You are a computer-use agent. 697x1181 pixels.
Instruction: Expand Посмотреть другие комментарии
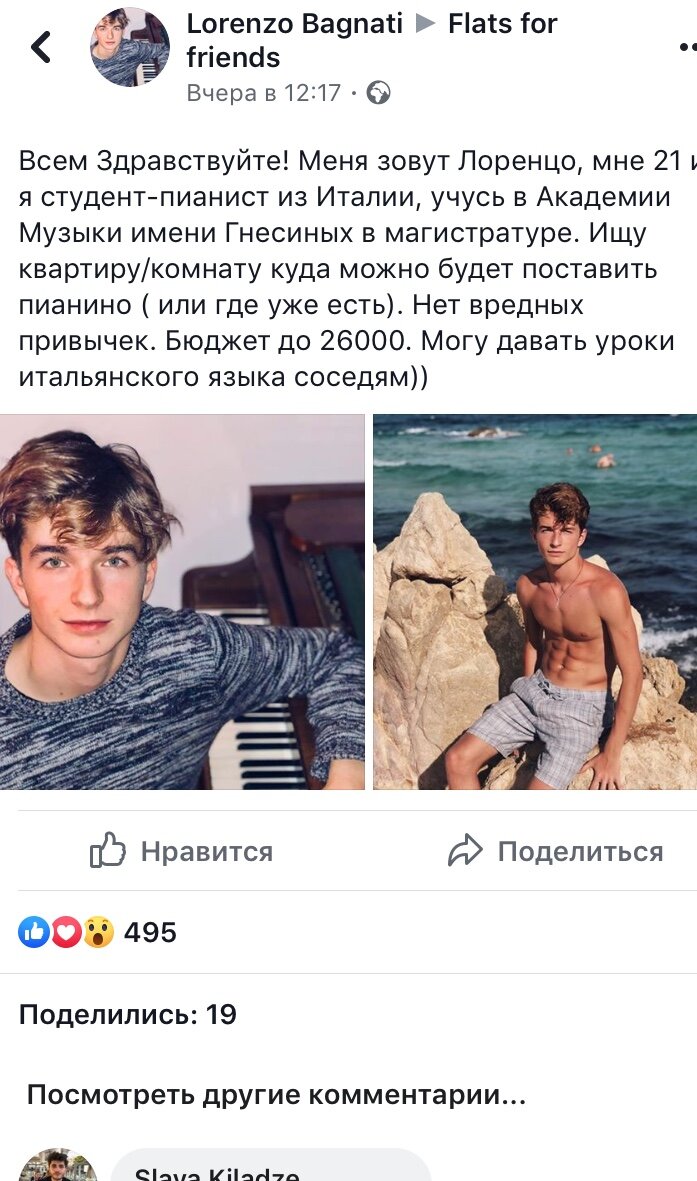(276, 1094)
